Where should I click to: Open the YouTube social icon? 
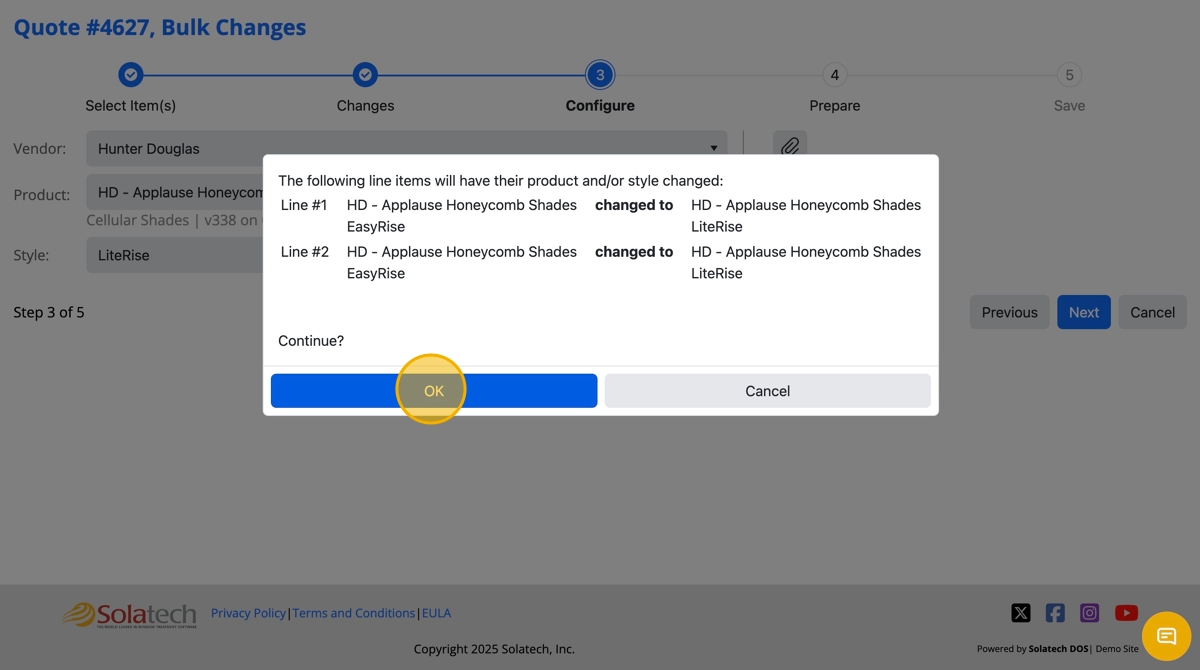(1126, 613)
